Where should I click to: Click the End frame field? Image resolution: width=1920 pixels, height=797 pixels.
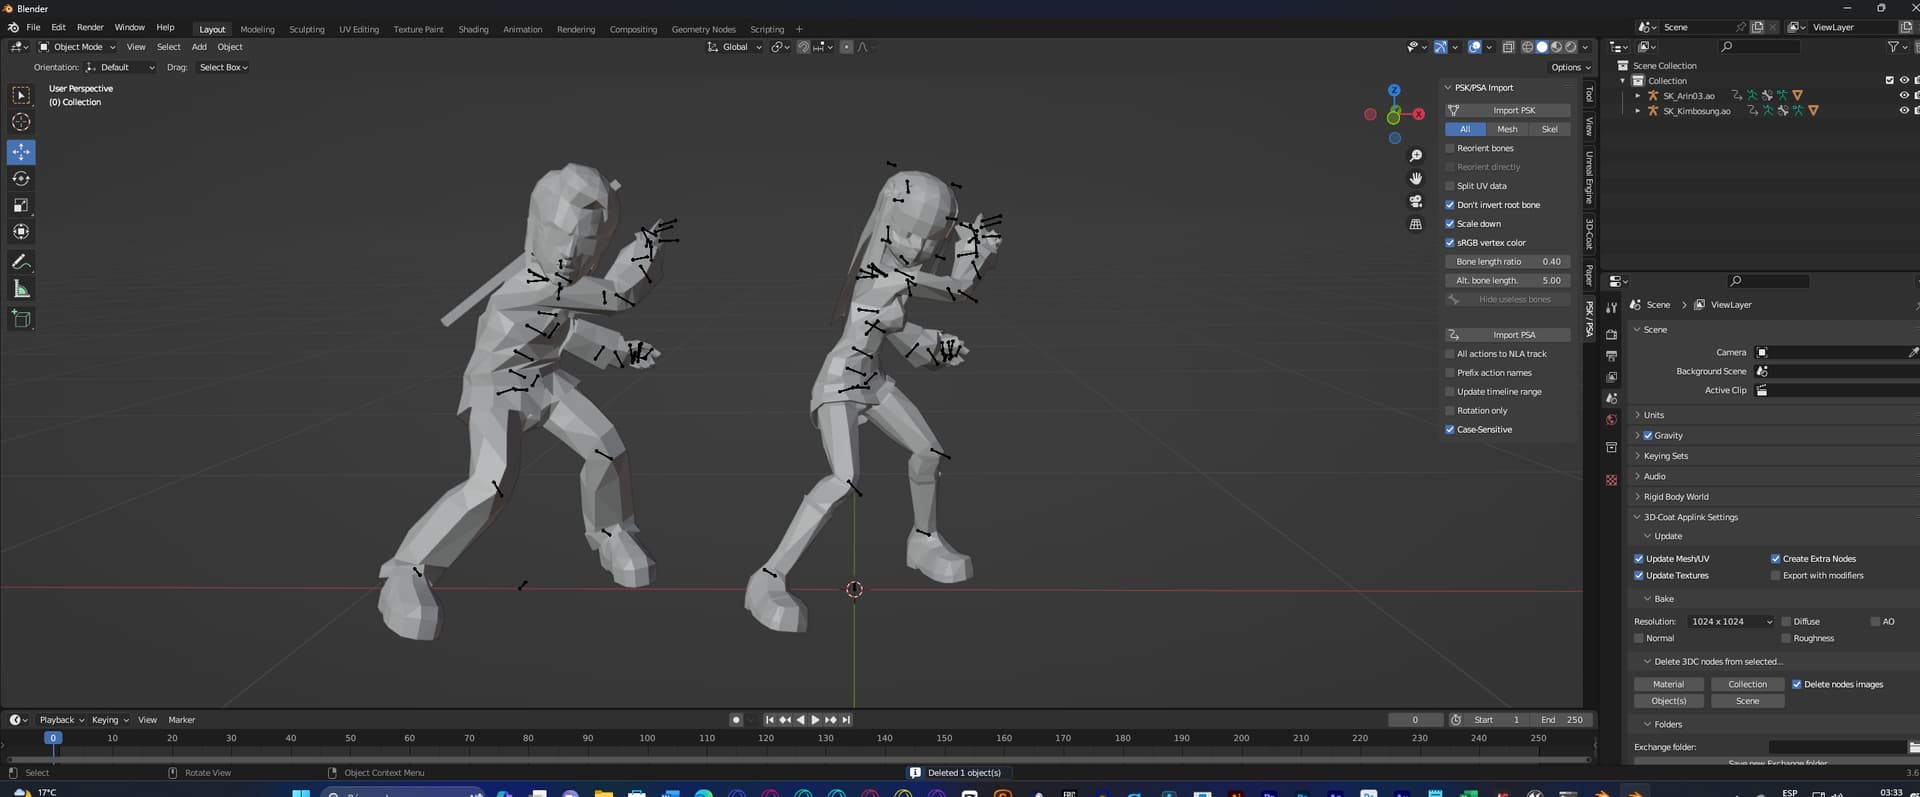point(1561,720)
